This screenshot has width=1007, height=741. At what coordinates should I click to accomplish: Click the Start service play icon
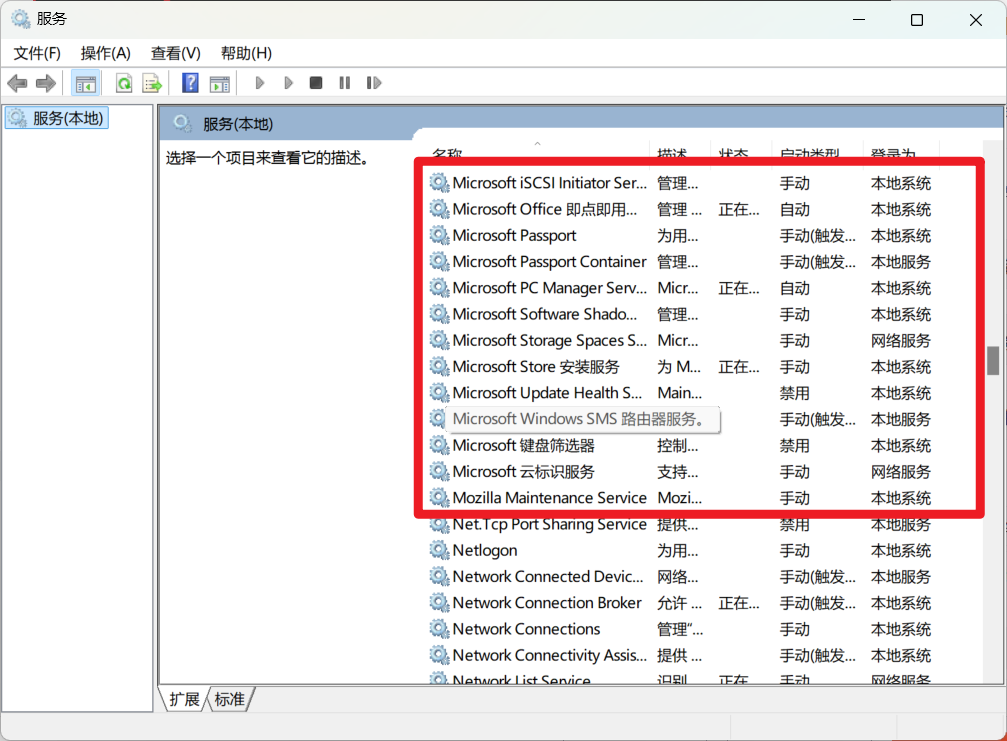tap(259, 83)
